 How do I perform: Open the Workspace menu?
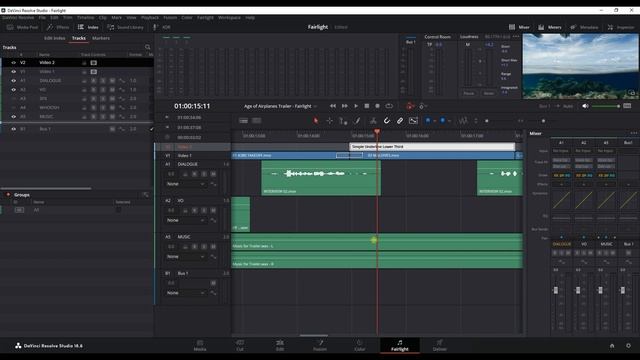[x=229, y=18]
